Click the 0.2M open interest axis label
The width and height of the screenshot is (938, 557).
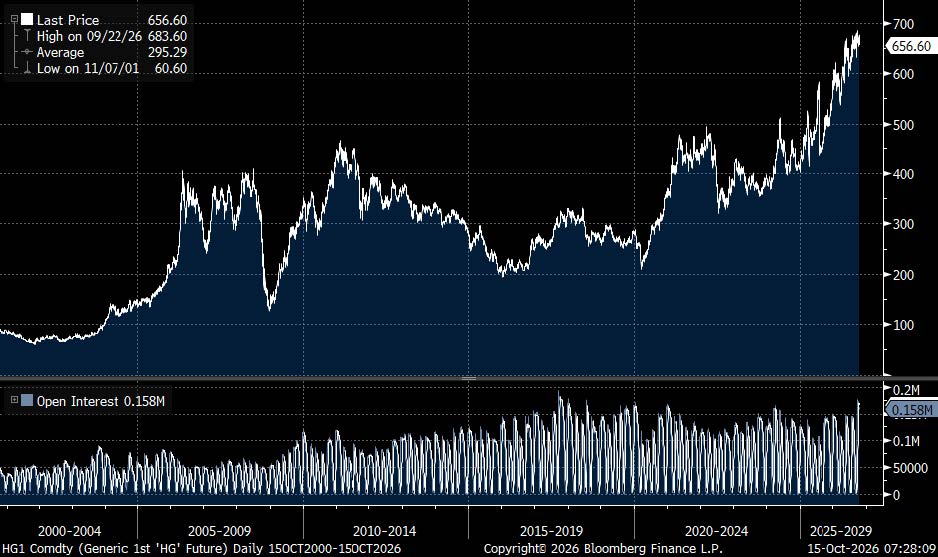pyautogui.click(x=906, y=390)
